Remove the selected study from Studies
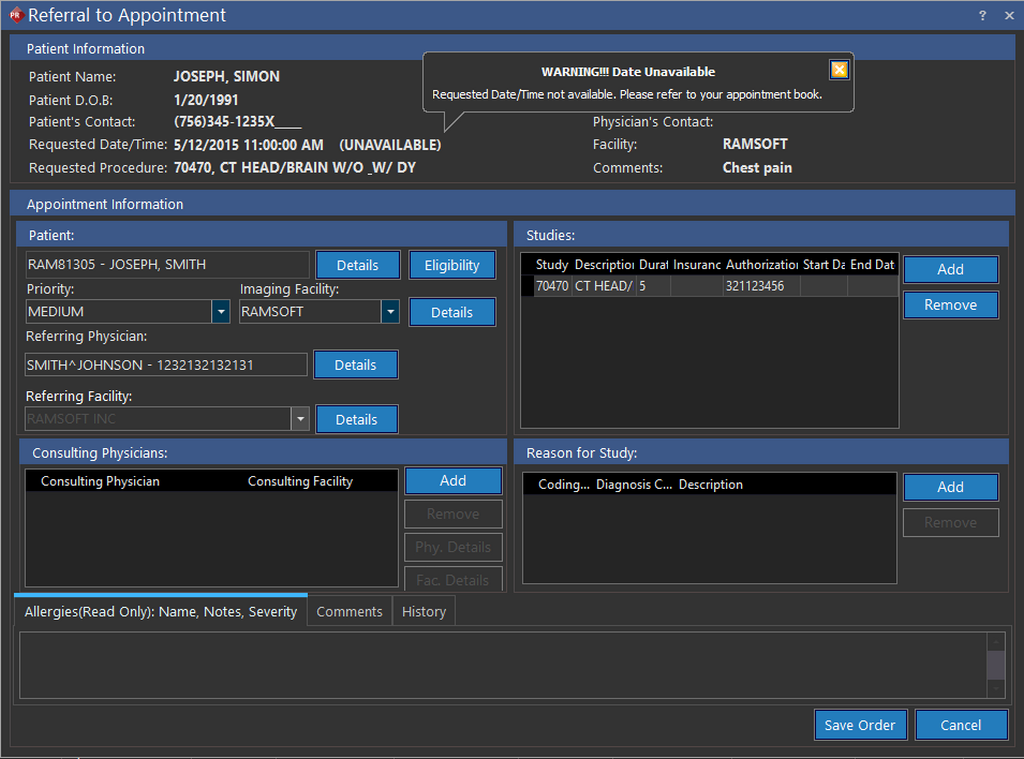Screen dimensions: 1024x759 (x=950, y=305)
